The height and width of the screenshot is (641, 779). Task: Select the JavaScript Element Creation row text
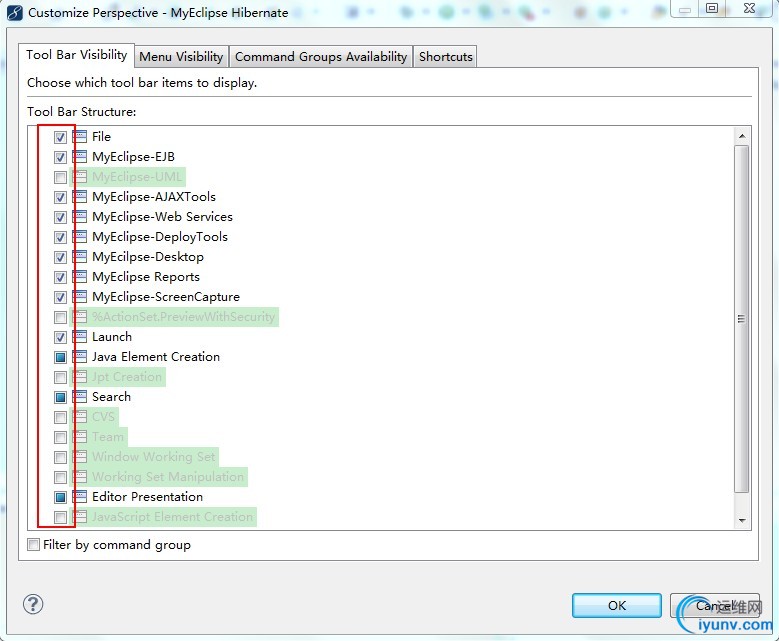tap(172, 517)
